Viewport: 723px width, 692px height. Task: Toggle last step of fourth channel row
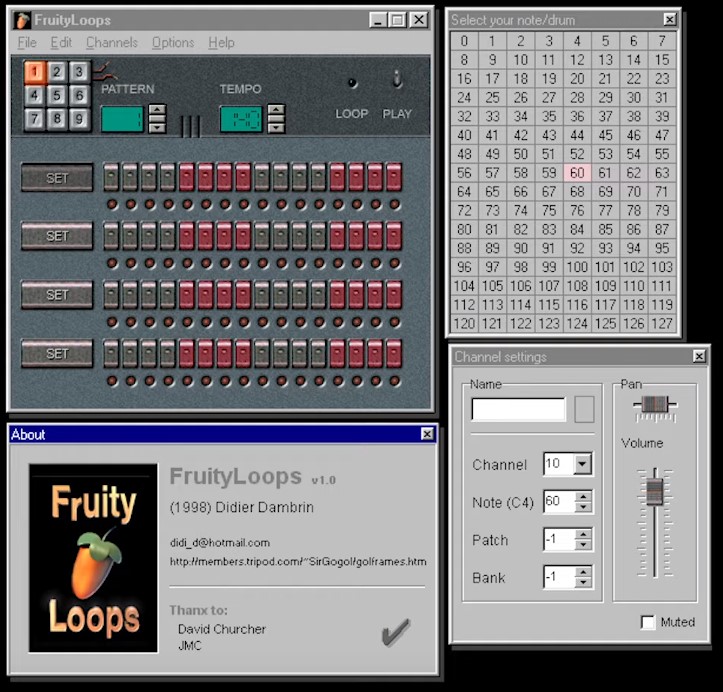394,354
